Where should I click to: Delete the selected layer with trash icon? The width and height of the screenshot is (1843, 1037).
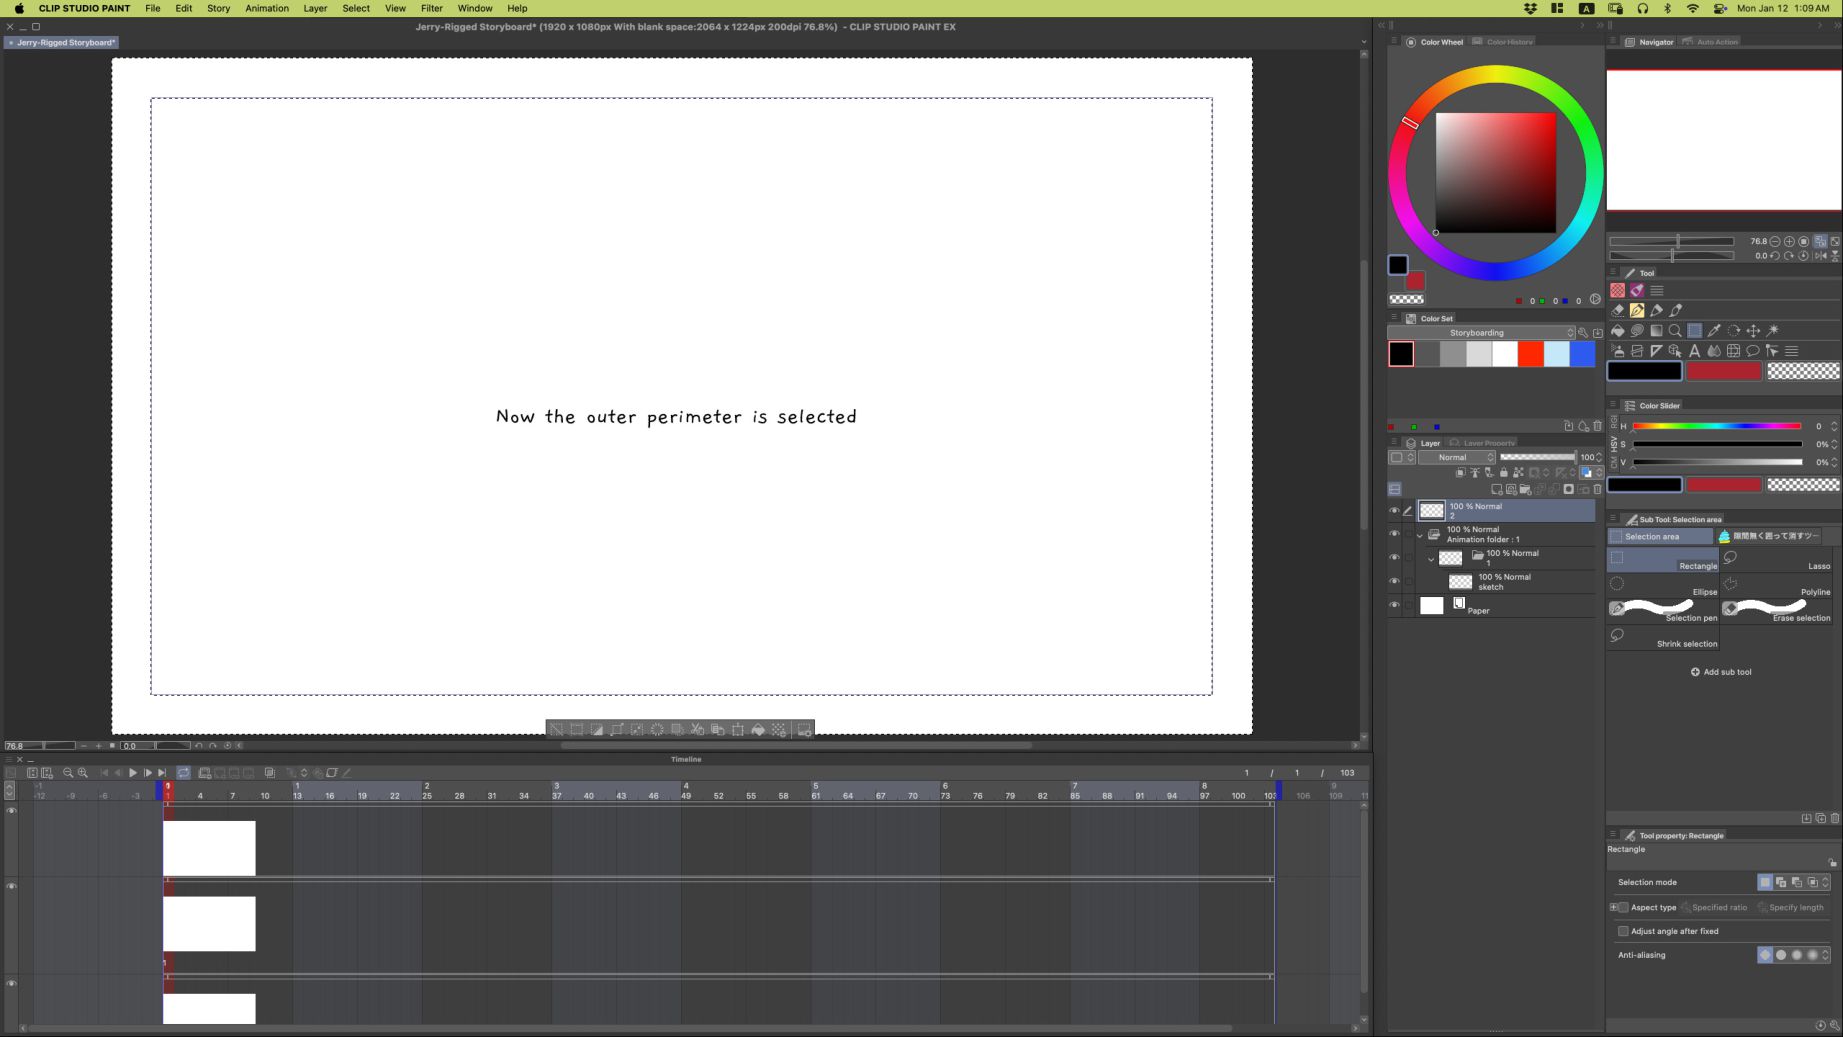click(1597, 489)
